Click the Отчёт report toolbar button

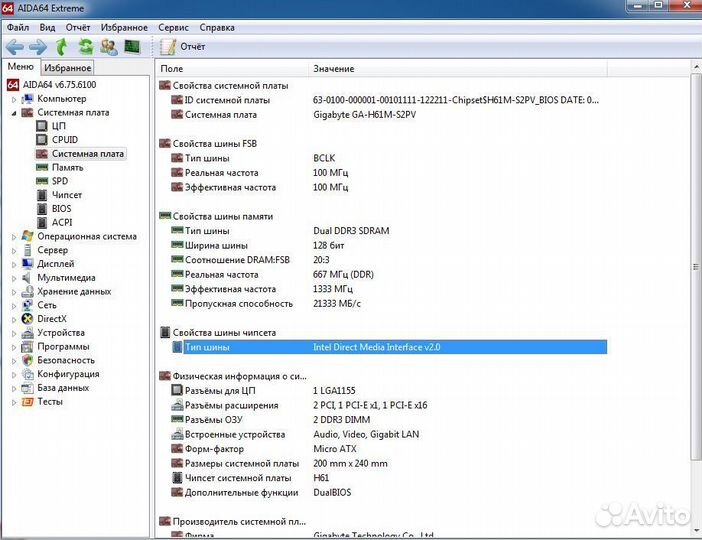pos(183,47)
